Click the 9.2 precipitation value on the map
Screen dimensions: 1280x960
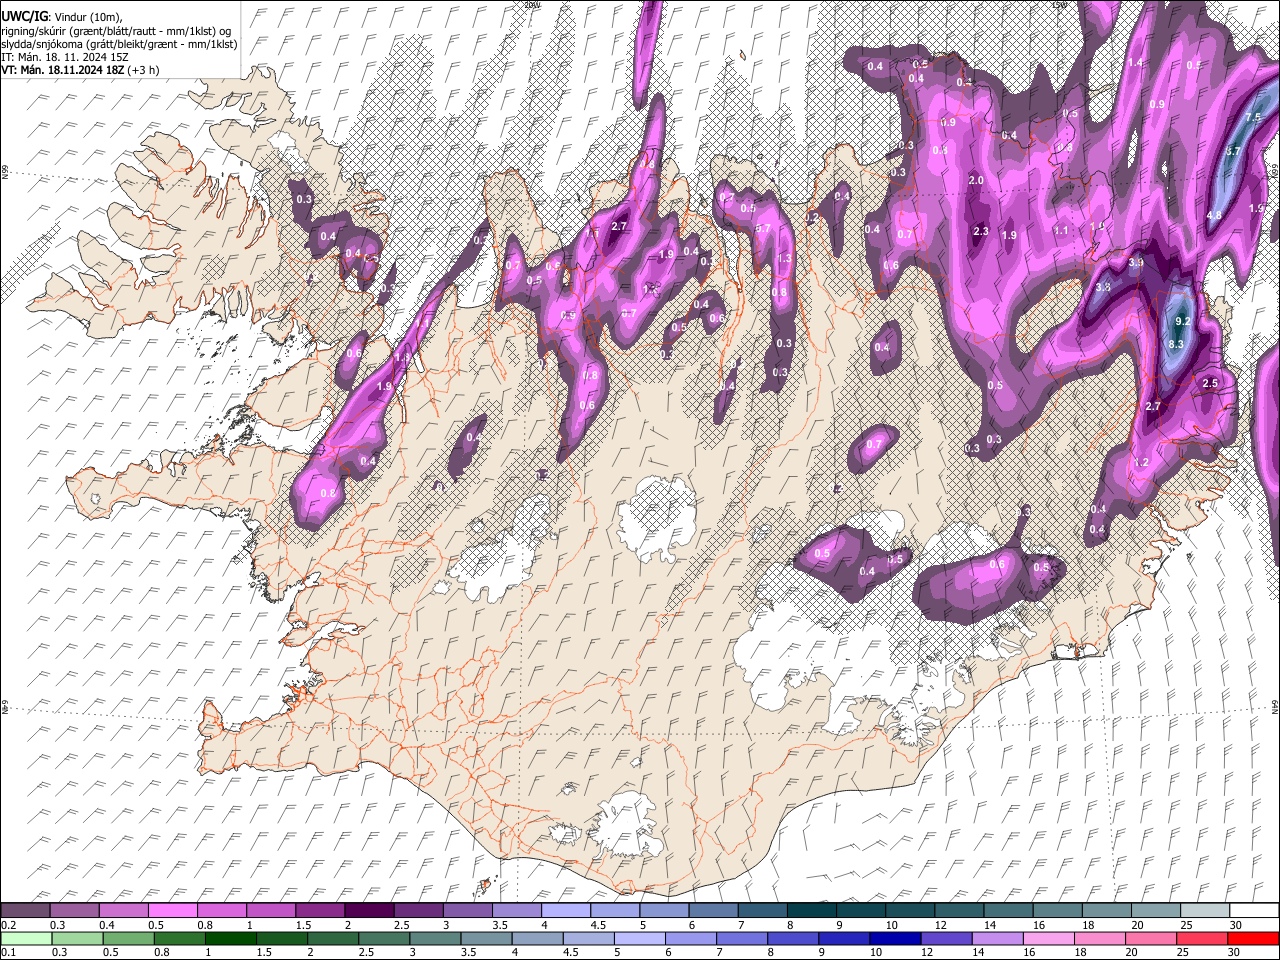coord(1184,321)
